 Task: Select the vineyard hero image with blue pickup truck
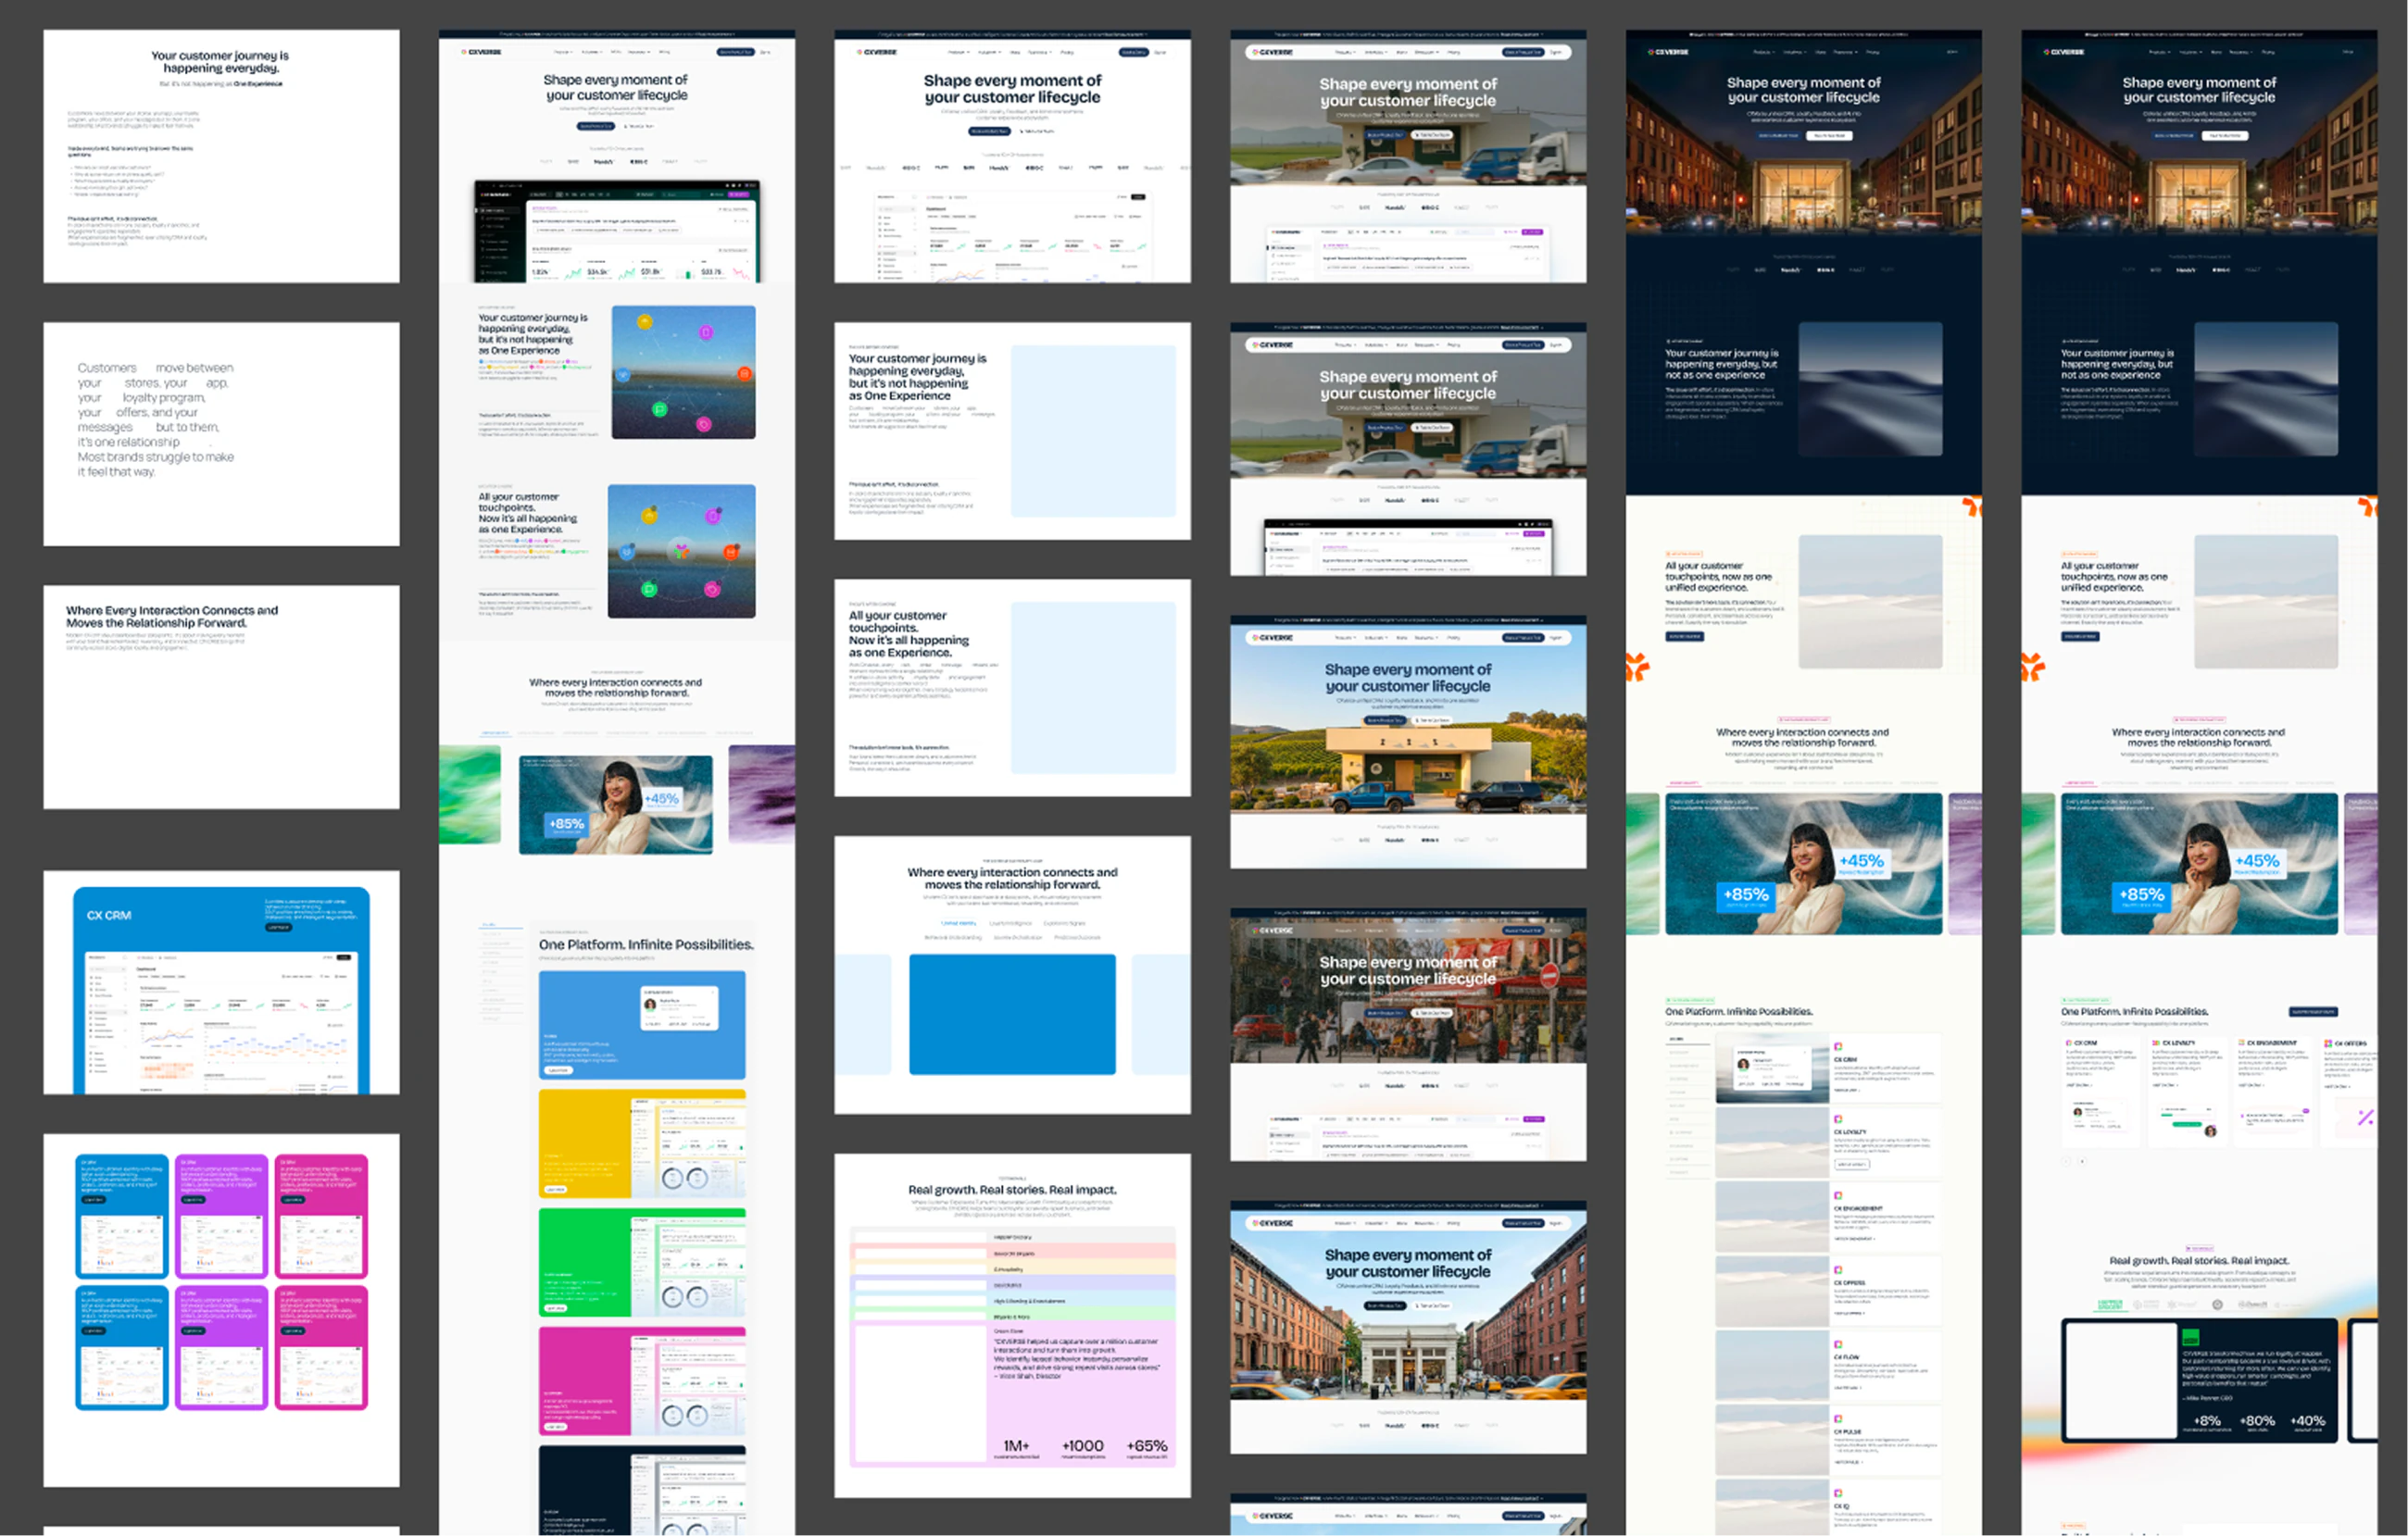click(x=1408, y=720)
